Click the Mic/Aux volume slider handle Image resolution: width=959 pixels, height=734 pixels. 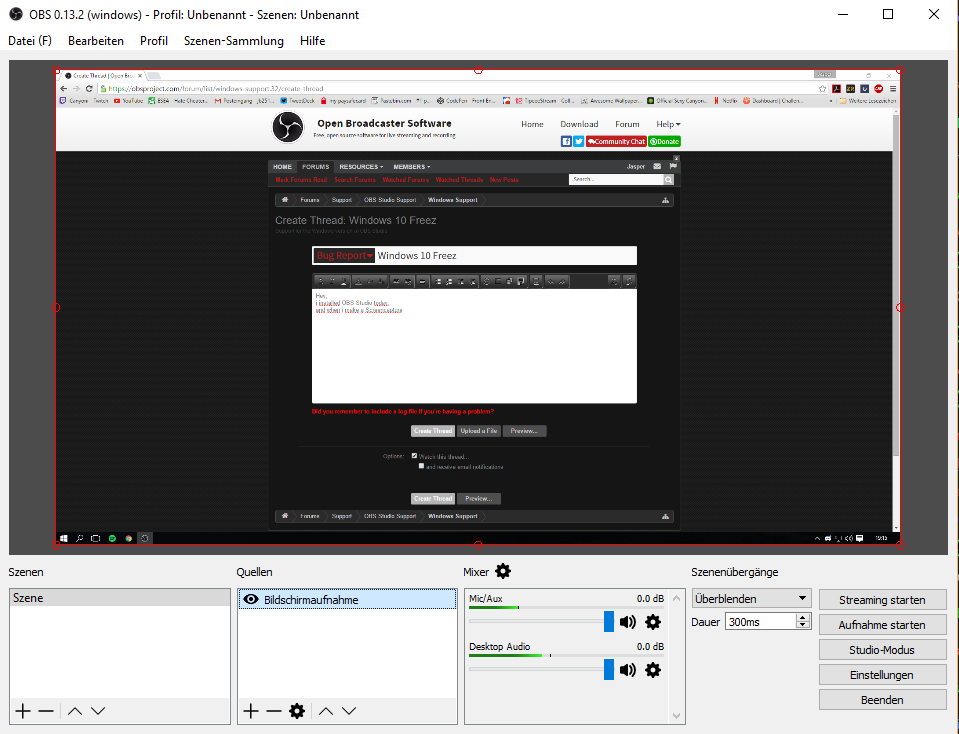(x=609, y=621)
